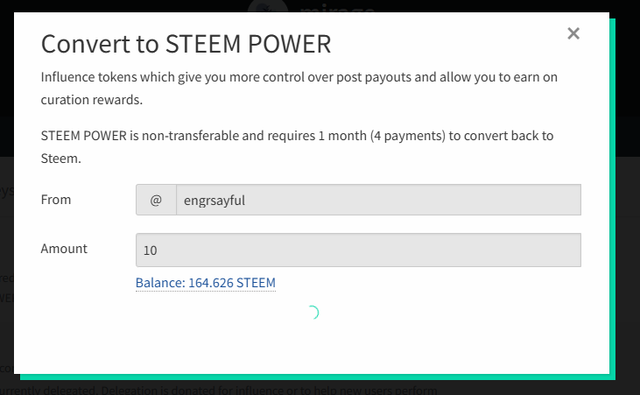Image resolution: width=640 pixels, height=395 pixels.
Task: Click the Amount label
Action: pos(64,249)
